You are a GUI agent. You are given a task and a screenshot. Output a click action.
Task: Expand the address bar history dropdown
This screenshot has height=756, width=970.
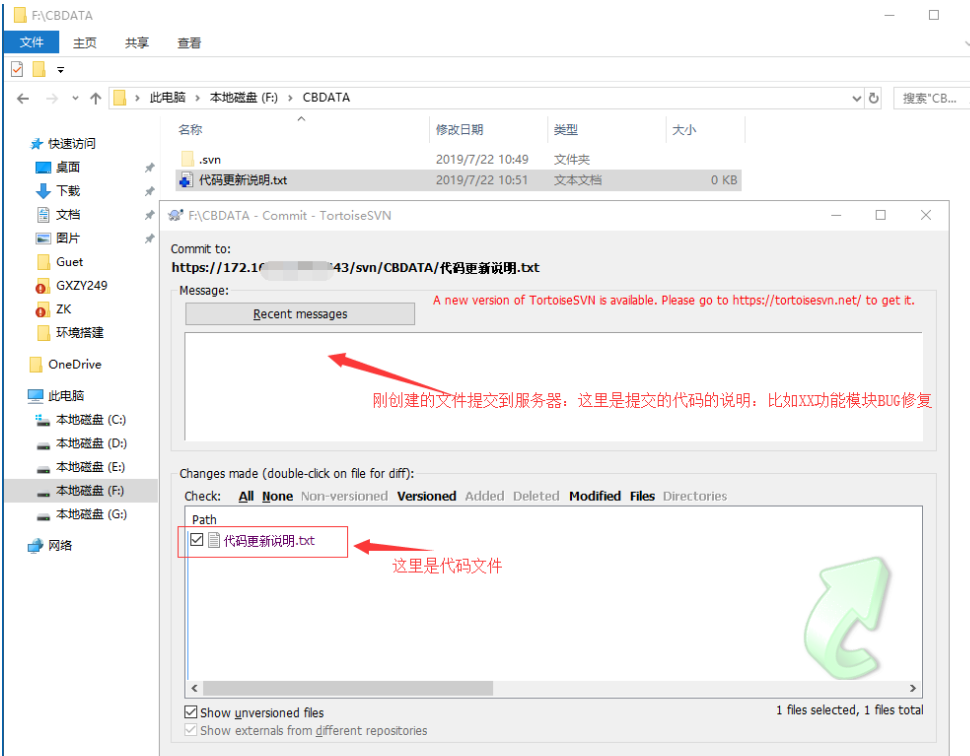856,98
